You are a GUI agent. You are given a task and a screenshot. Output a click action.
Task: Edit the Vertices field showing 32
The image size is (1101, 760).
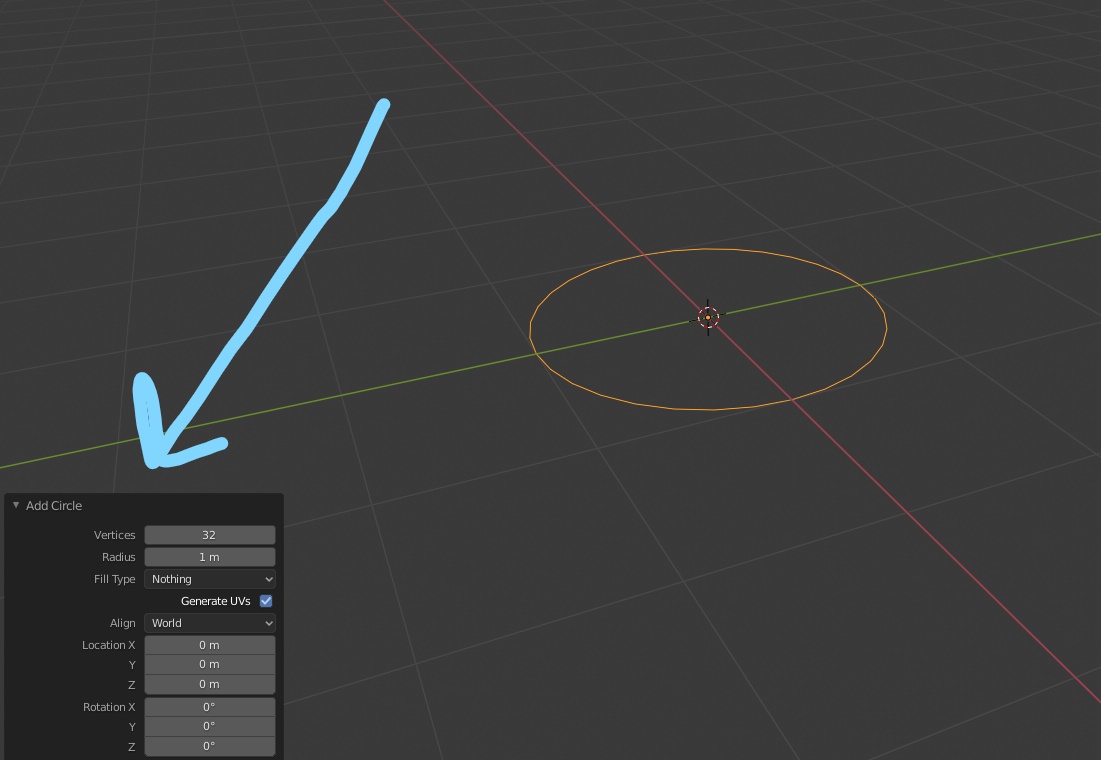click(209, 535)
